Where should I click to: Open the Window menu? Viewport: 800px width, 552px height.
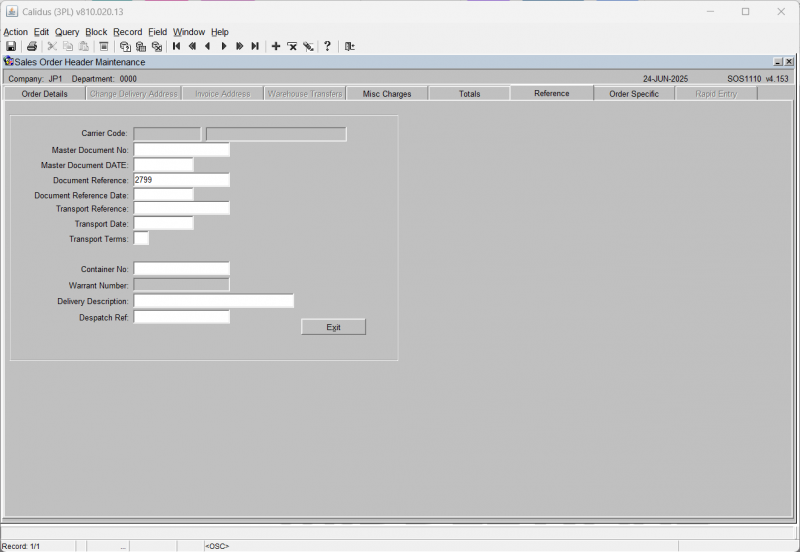[x=189, y=32]
